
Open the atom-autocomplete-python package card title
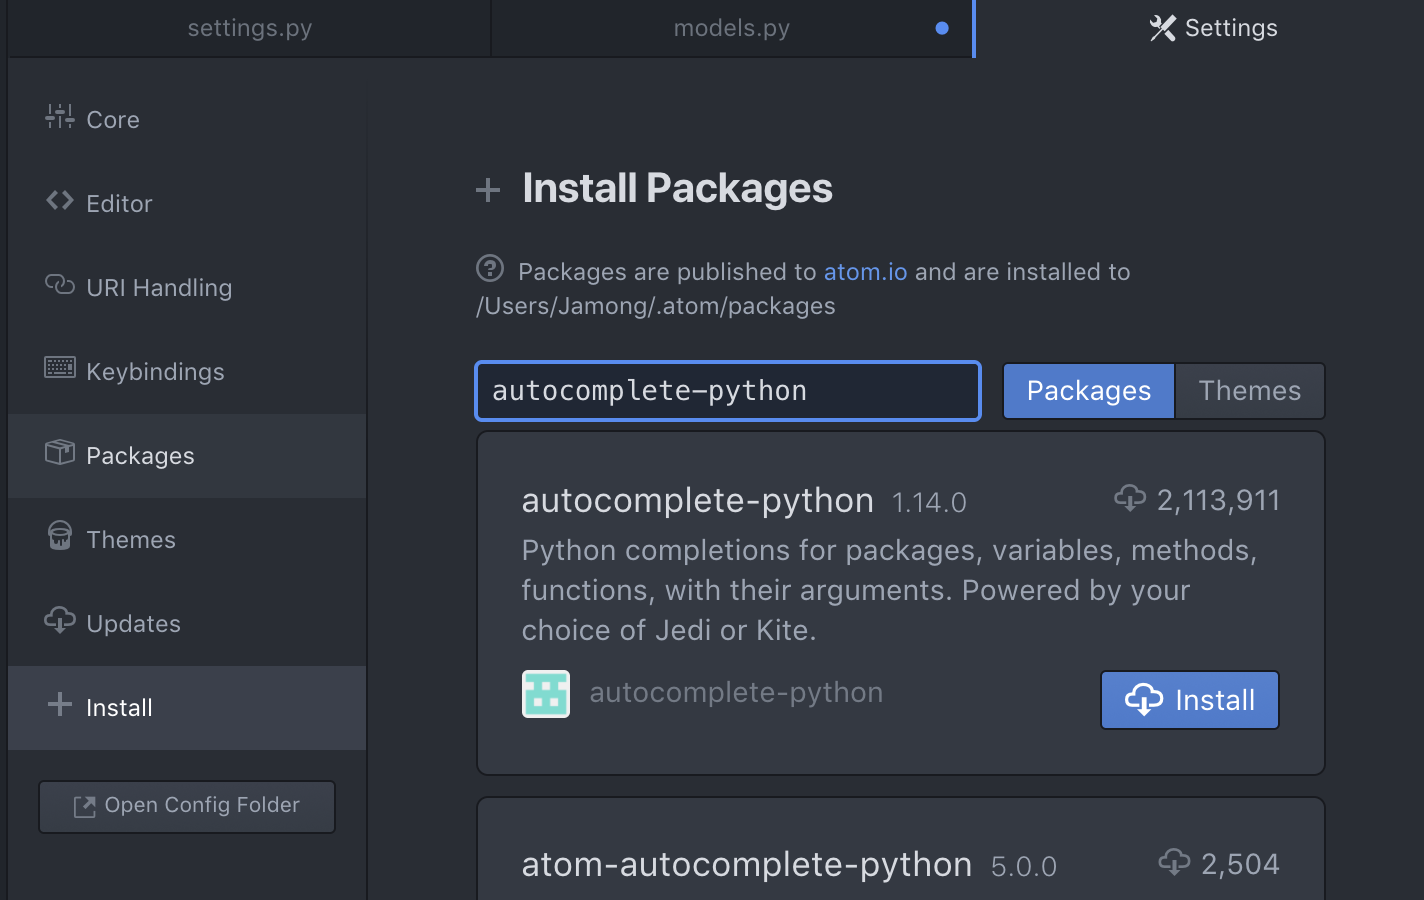(746, 864)
